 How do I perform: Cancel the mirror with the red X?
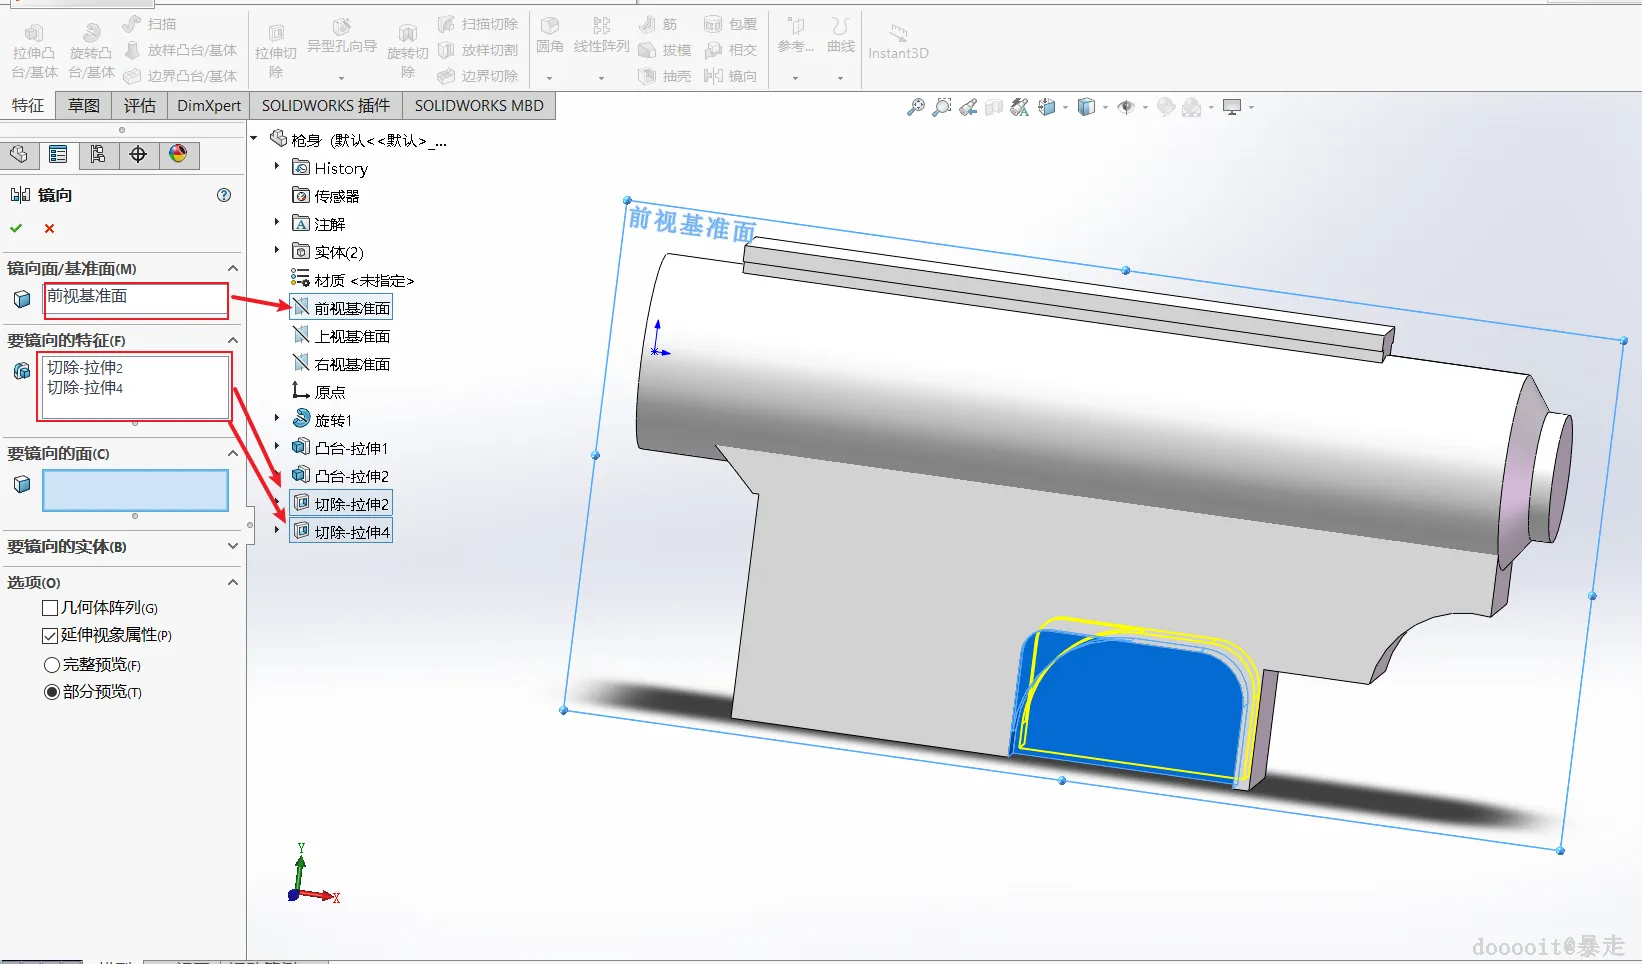[x=49, y=228]
